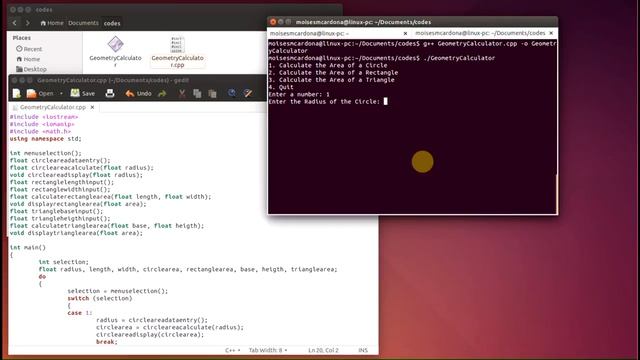Screen dimensions: 640x360
Task: Open the Tab Width dropdown in status bar
Action: [x=268, y=350]
